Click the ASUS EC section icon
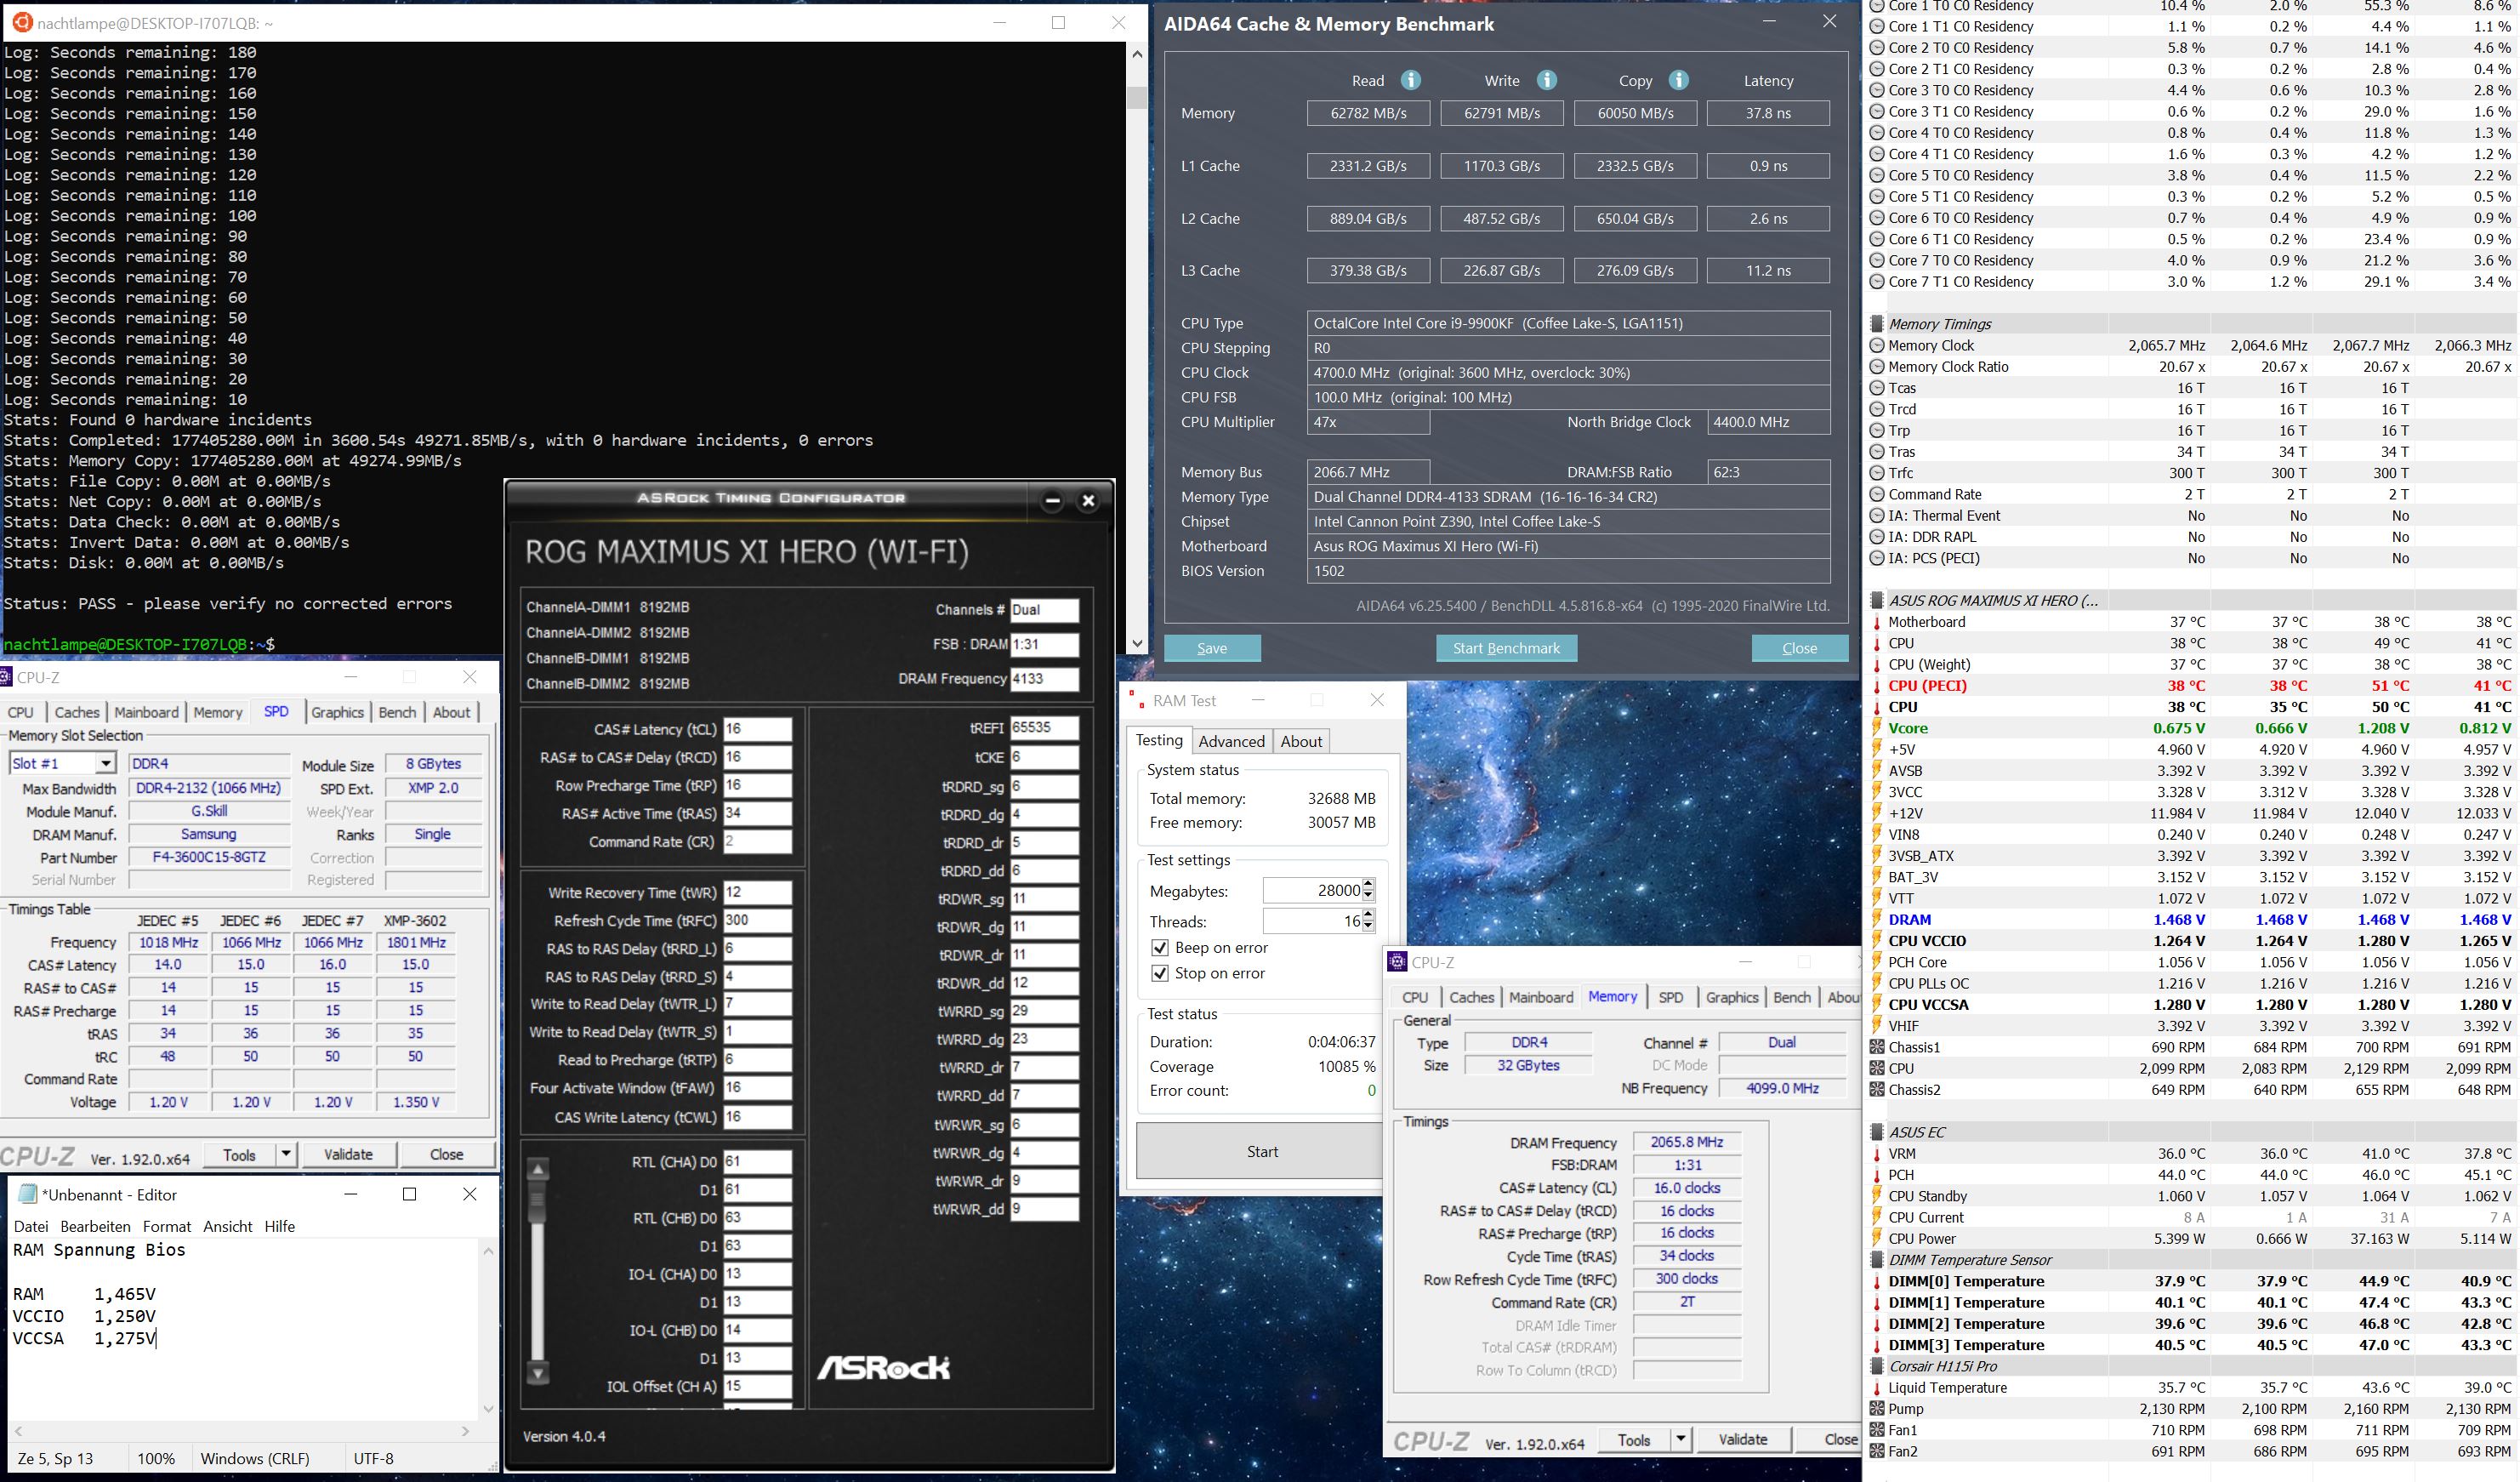 (x=1877, y=1132)
